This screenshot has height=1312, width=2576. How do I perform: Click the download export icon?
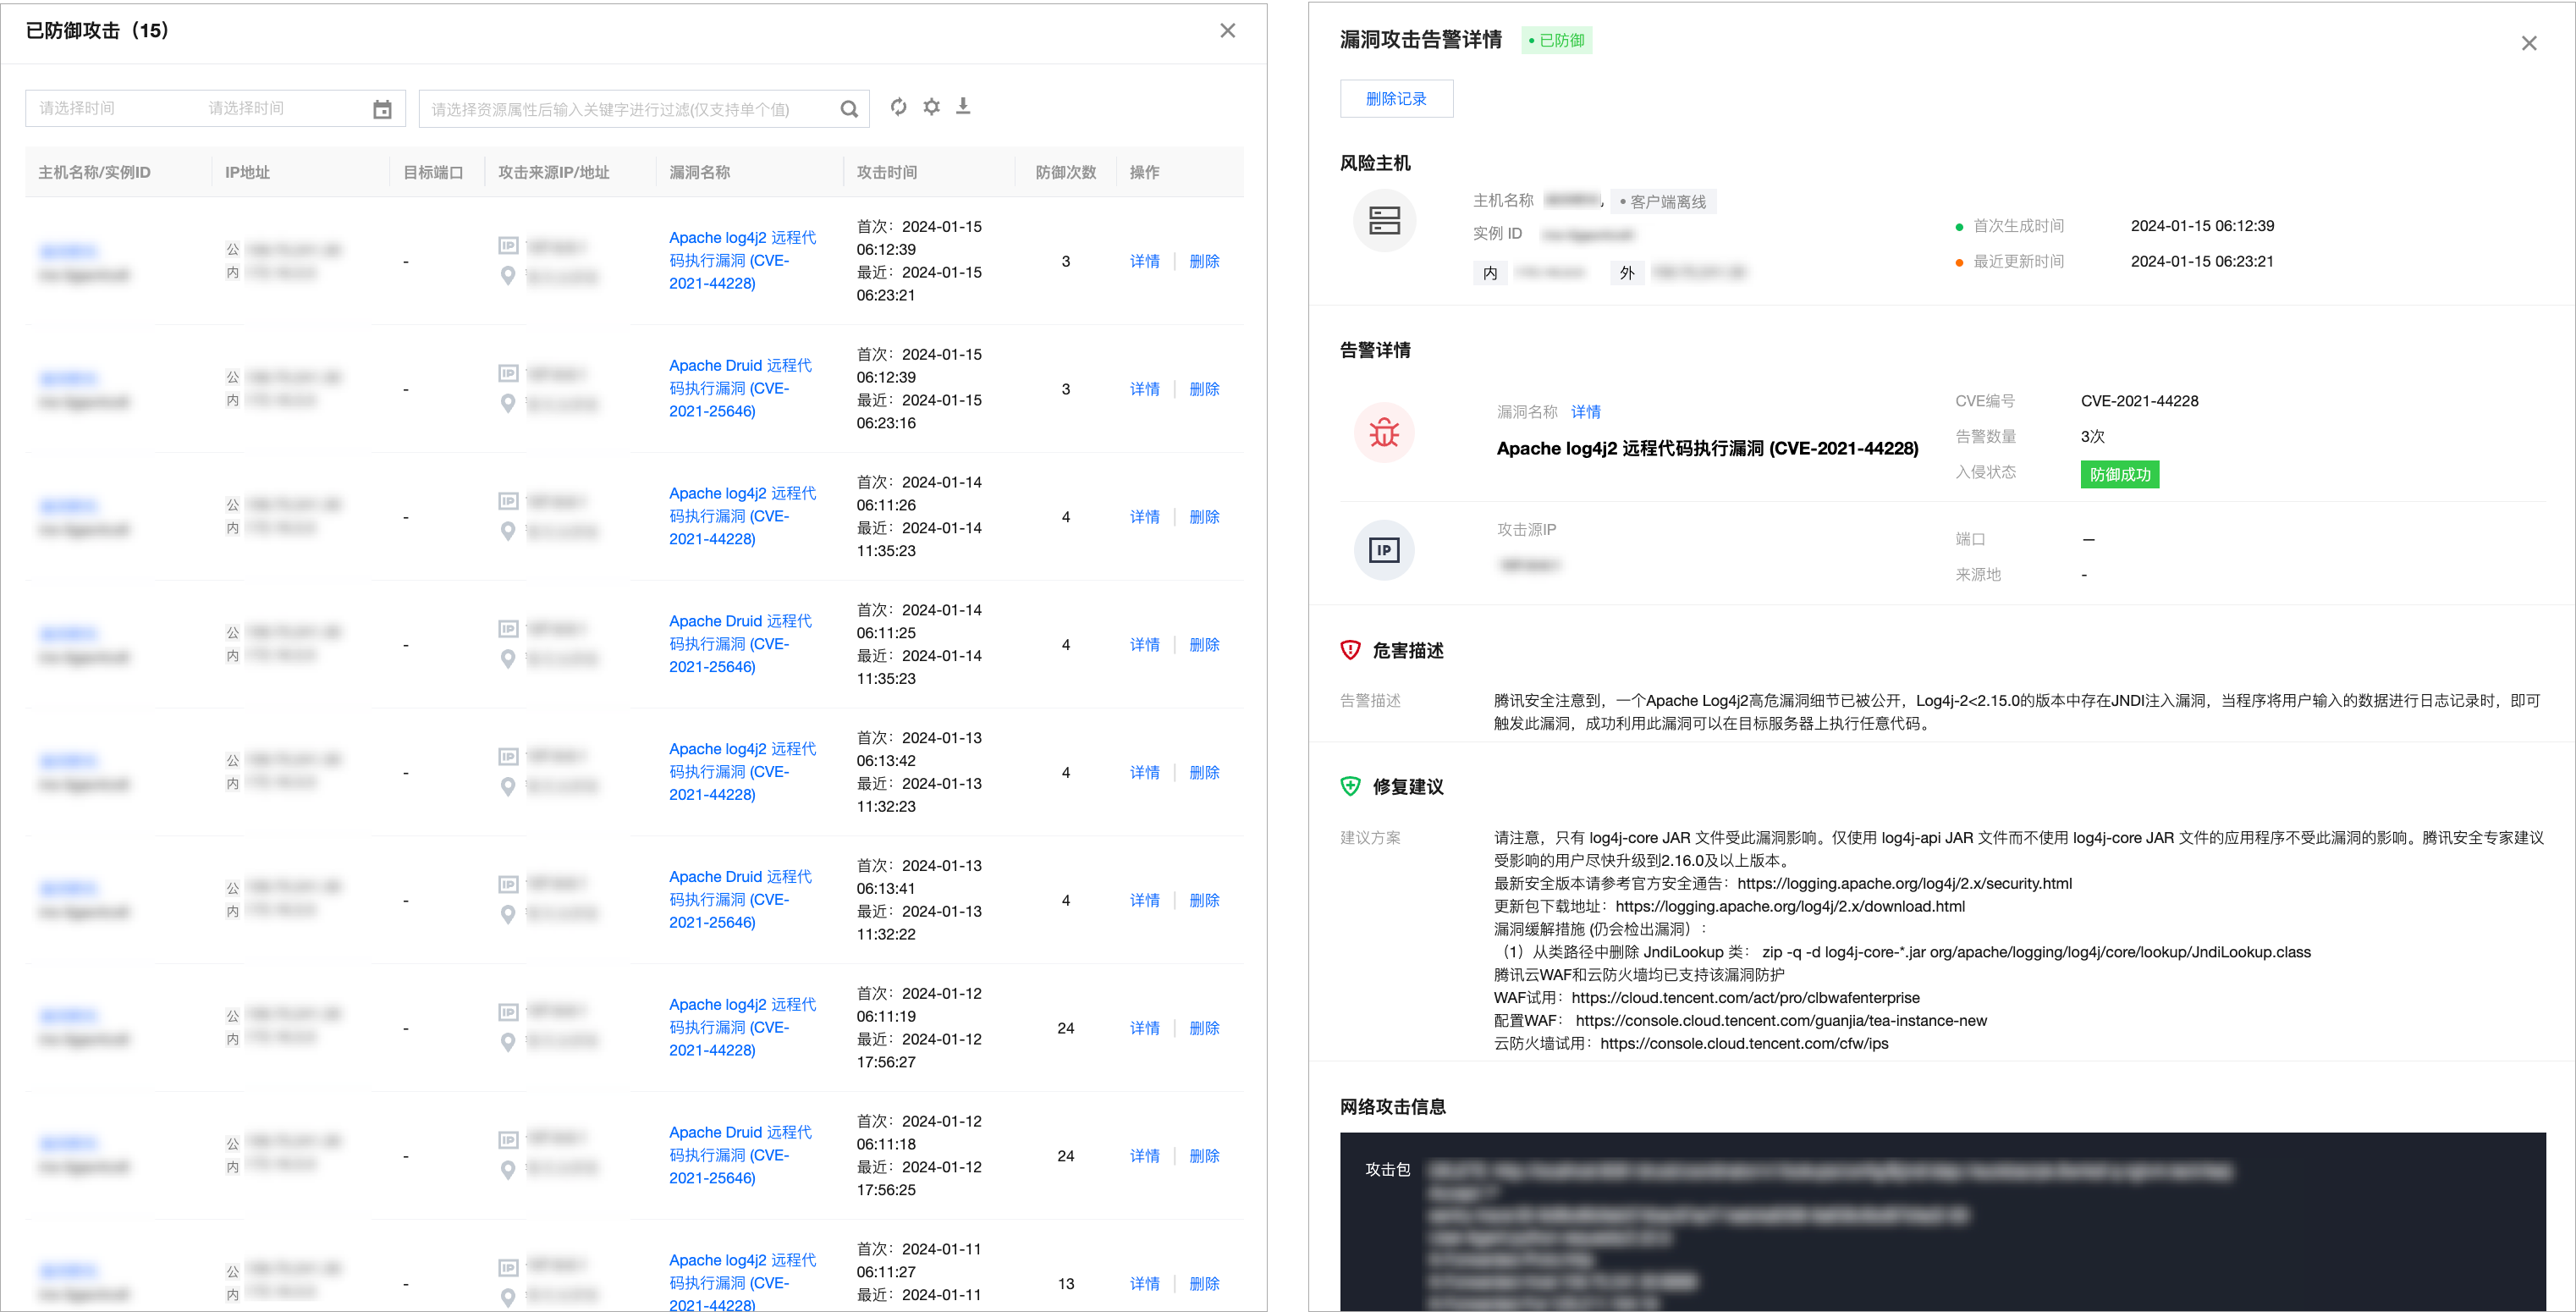coord(963,107)
